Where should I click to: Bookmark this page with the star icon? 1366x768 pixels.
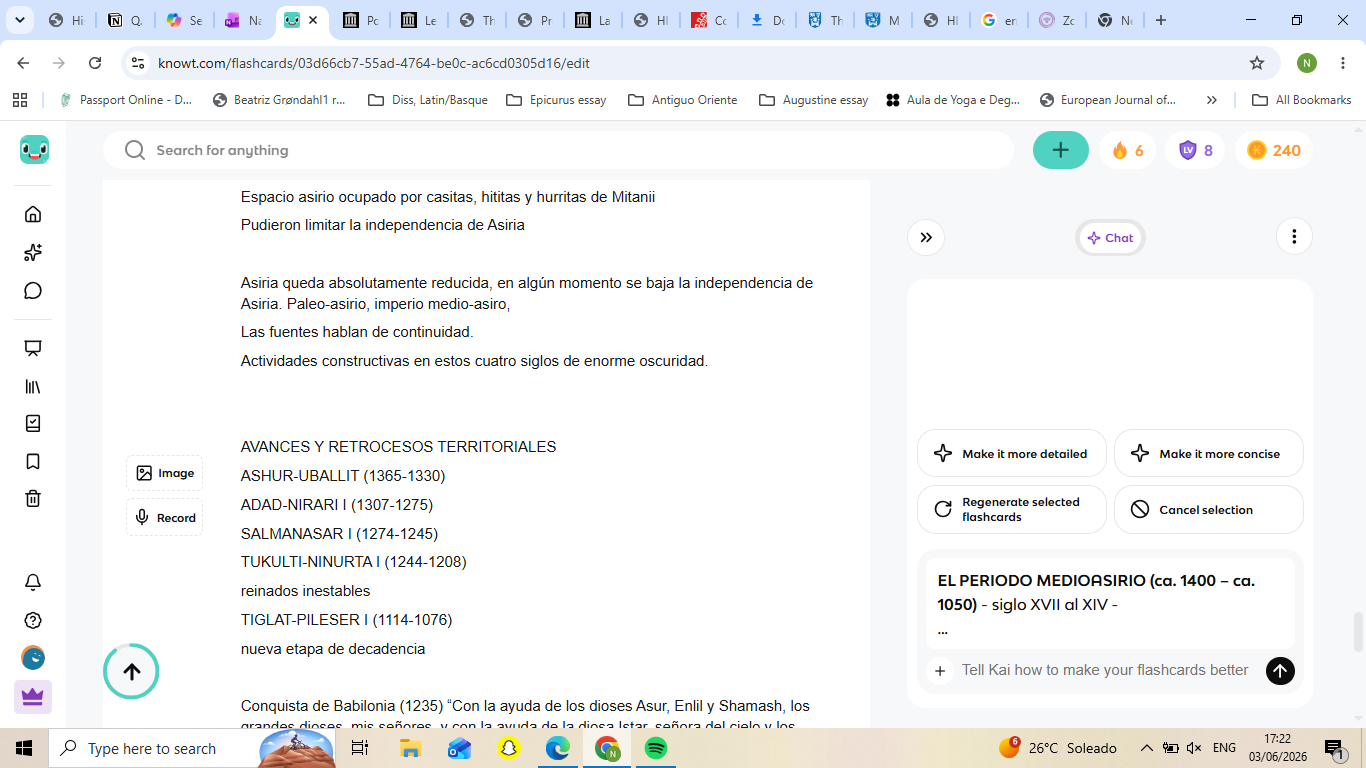[x=1257, y=63]
